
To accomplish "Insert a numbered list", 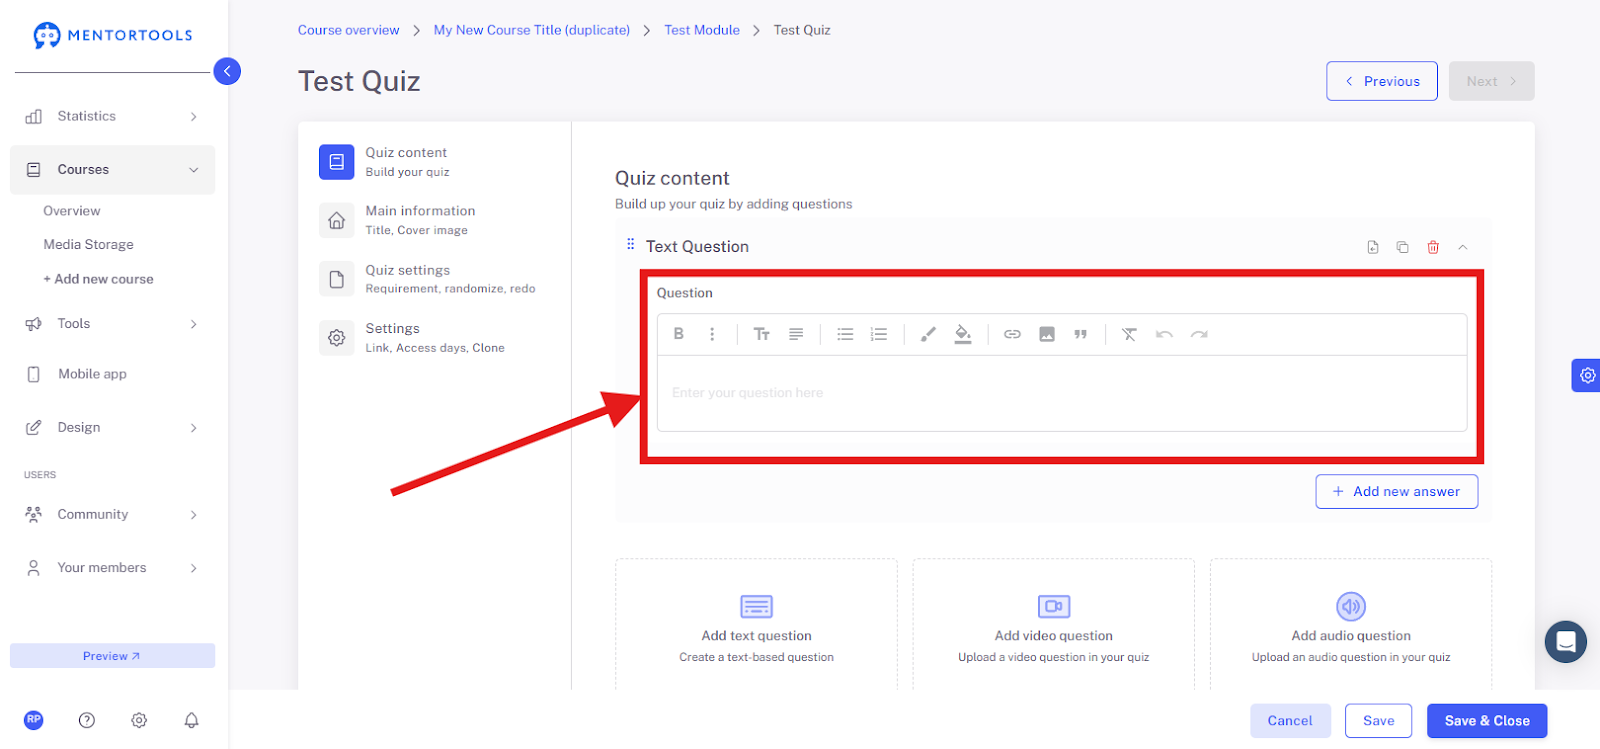I will coord(879,334).
